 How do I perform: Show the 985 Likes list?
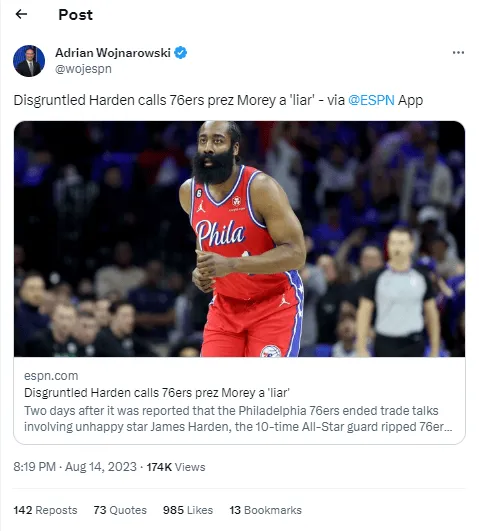[x=188, y=510]
